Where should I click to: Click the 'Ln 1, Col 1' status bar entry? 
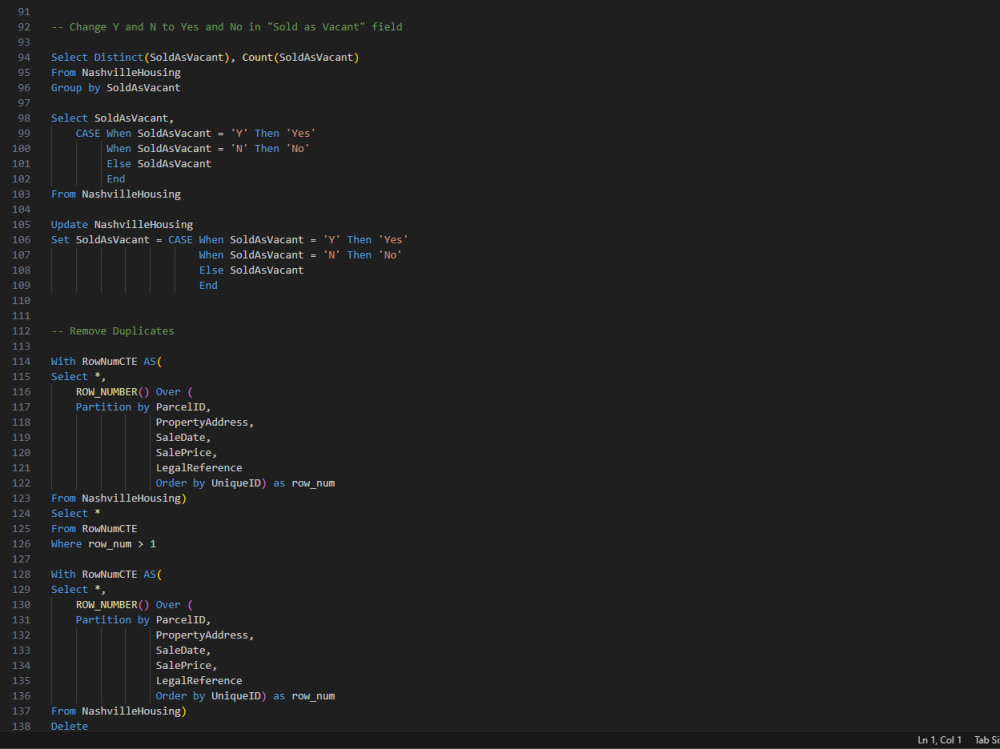[939, 740]
